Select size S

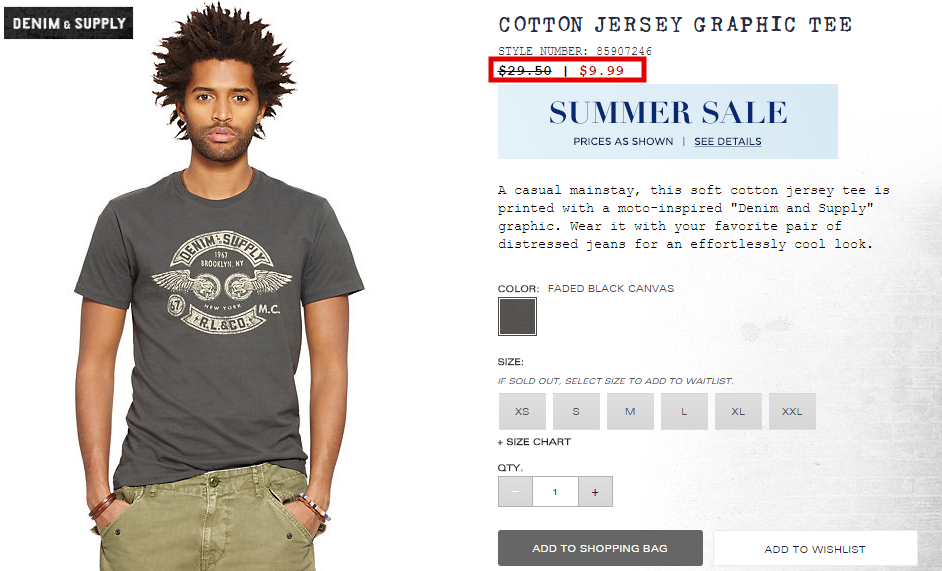point(576,412)
